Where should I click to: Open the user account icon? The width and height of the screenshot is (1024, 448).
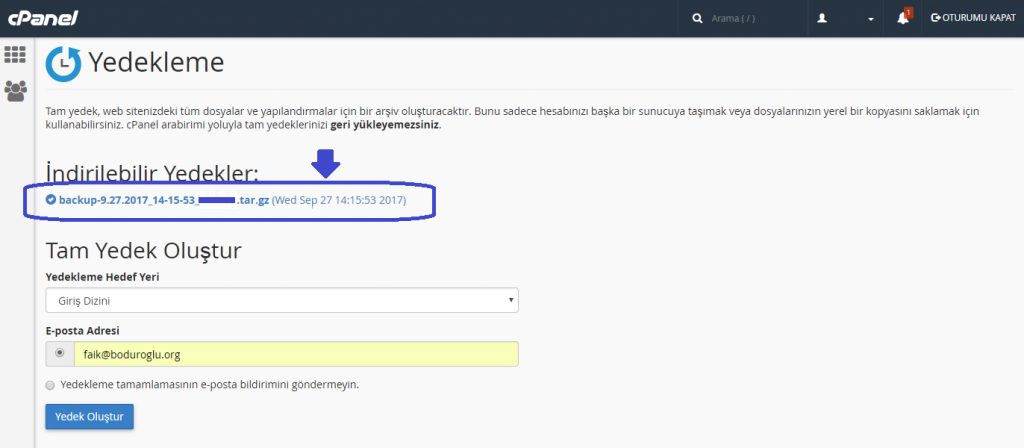coord(822,18)
